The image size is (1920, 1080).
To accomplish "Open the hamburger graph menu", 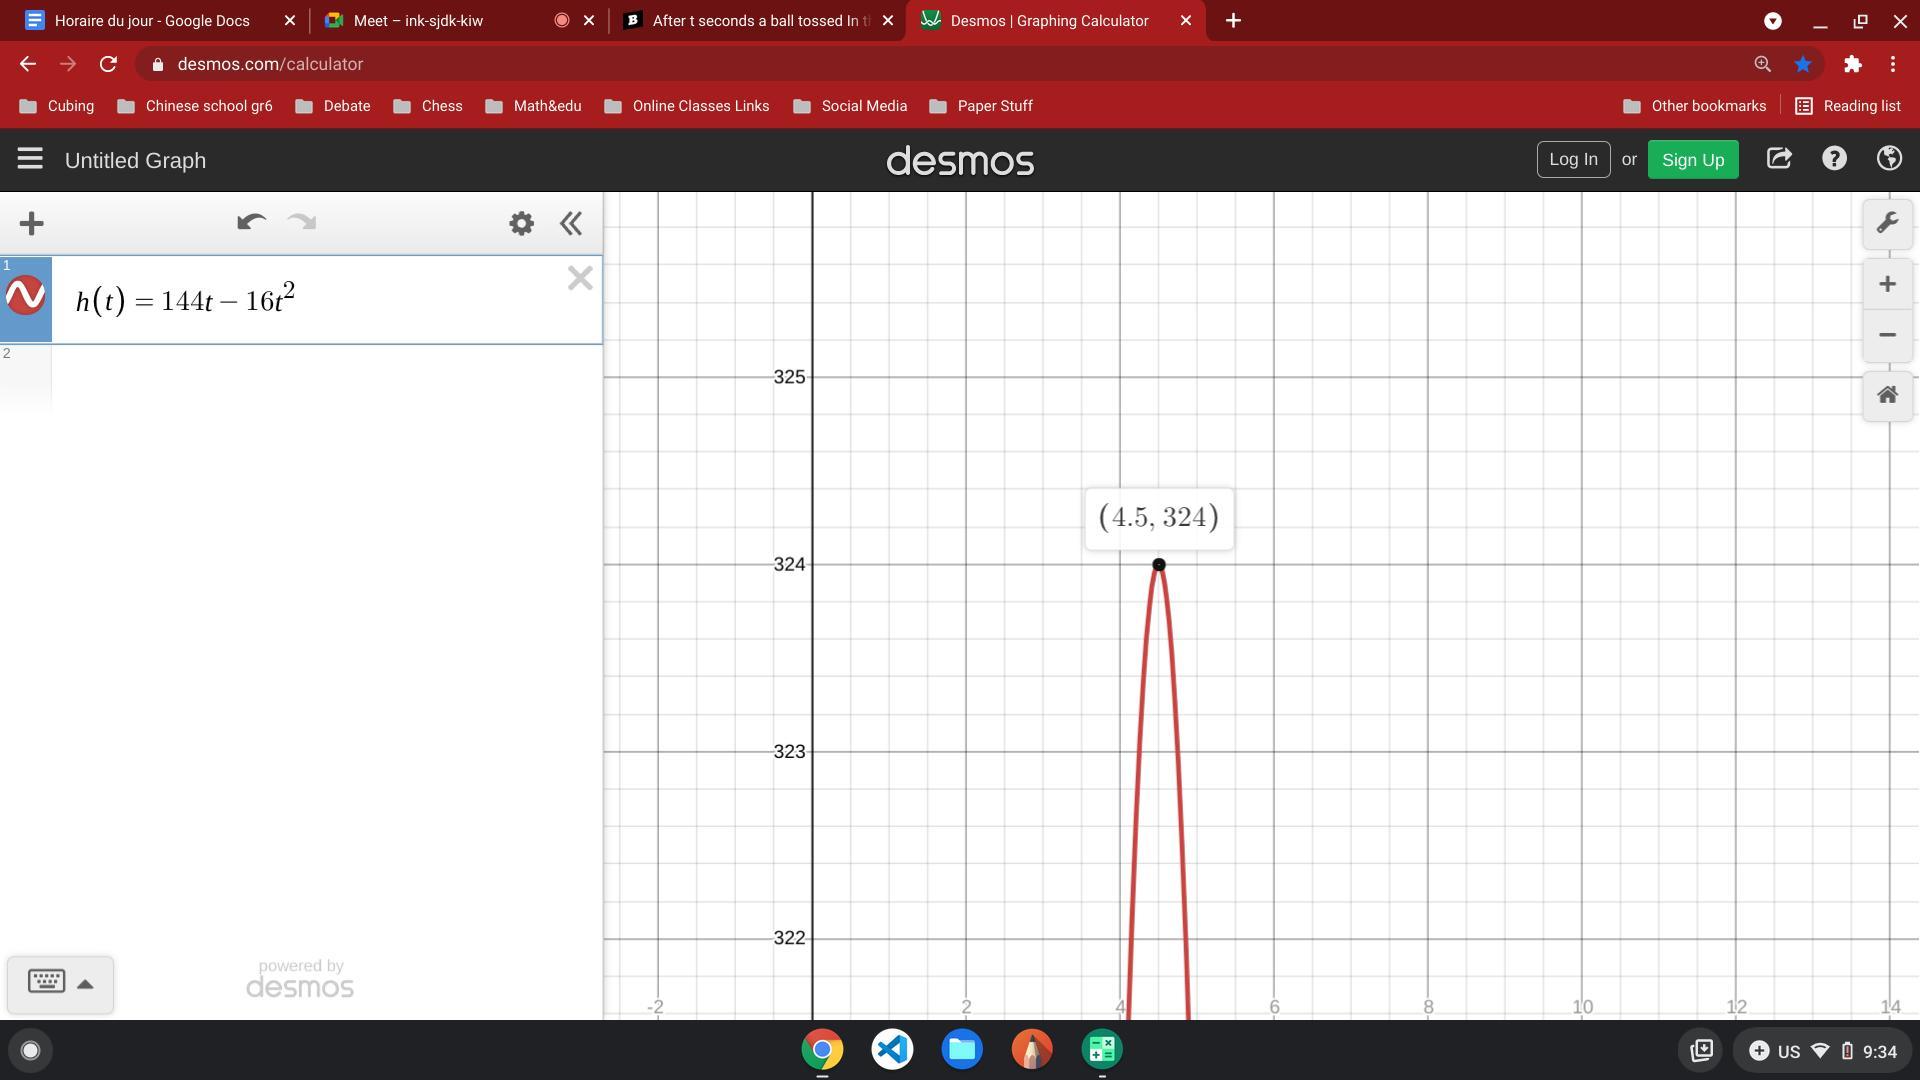I will [x=30, y=159].
